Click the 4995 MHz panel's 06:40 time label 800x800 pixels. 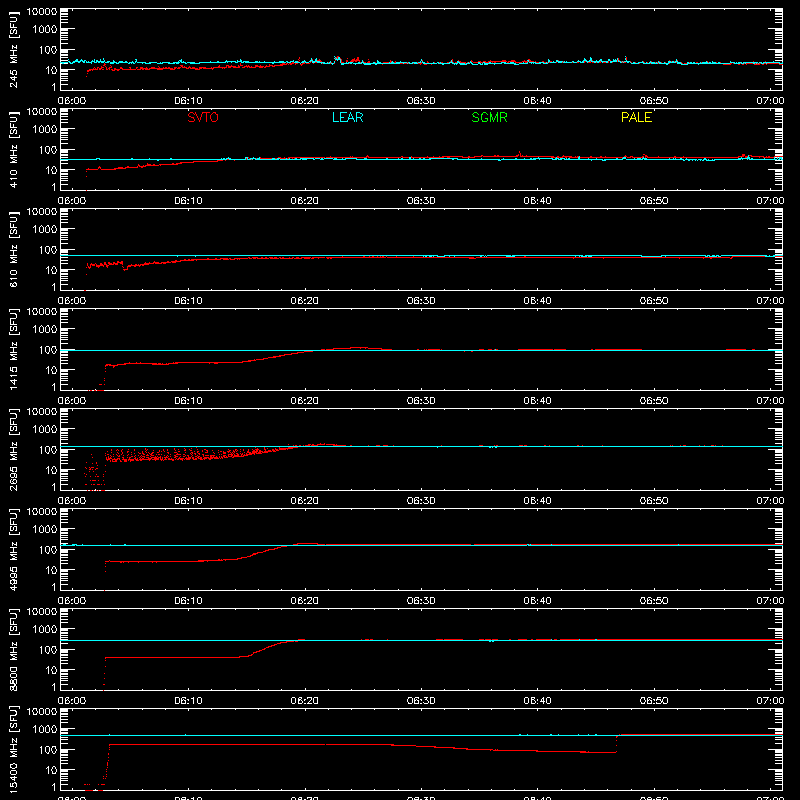tap(537, 601)
